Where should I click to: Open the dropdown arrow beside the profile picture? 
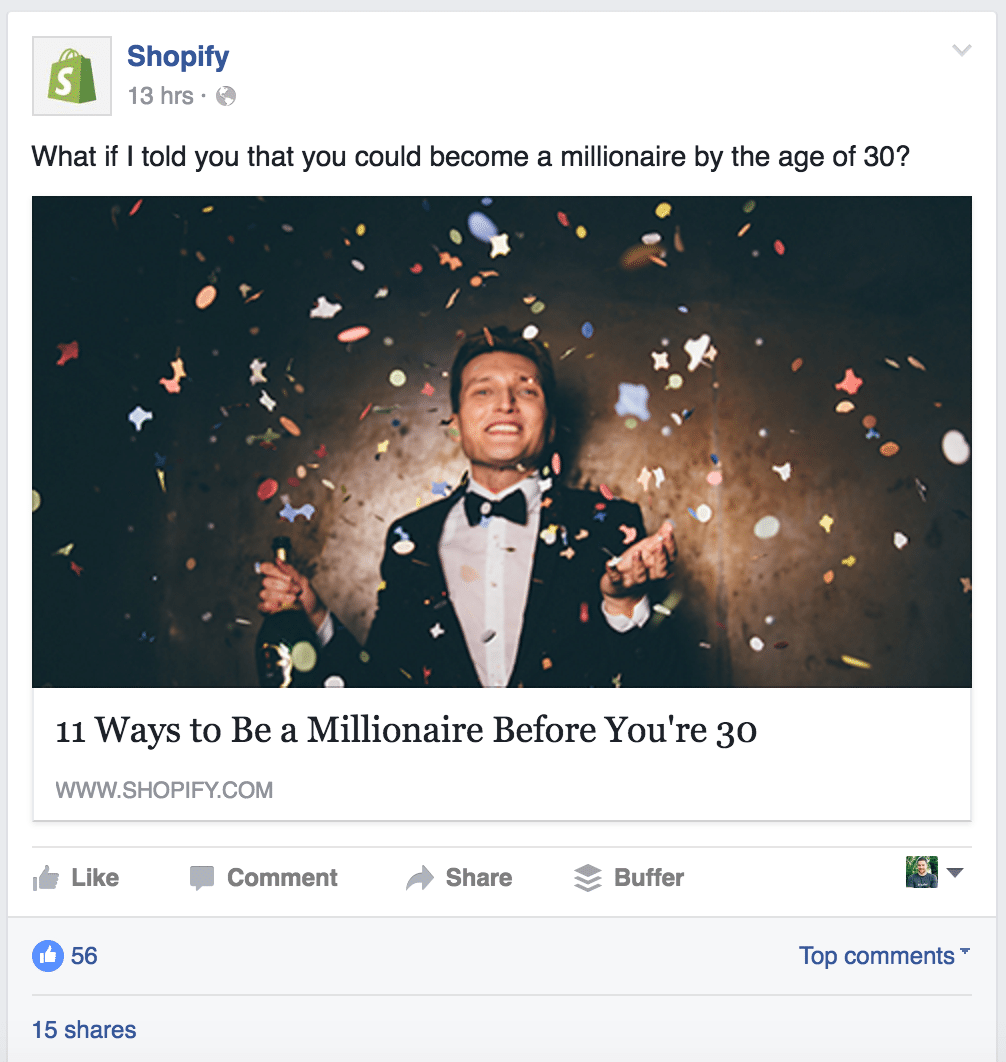pos(953,873)
